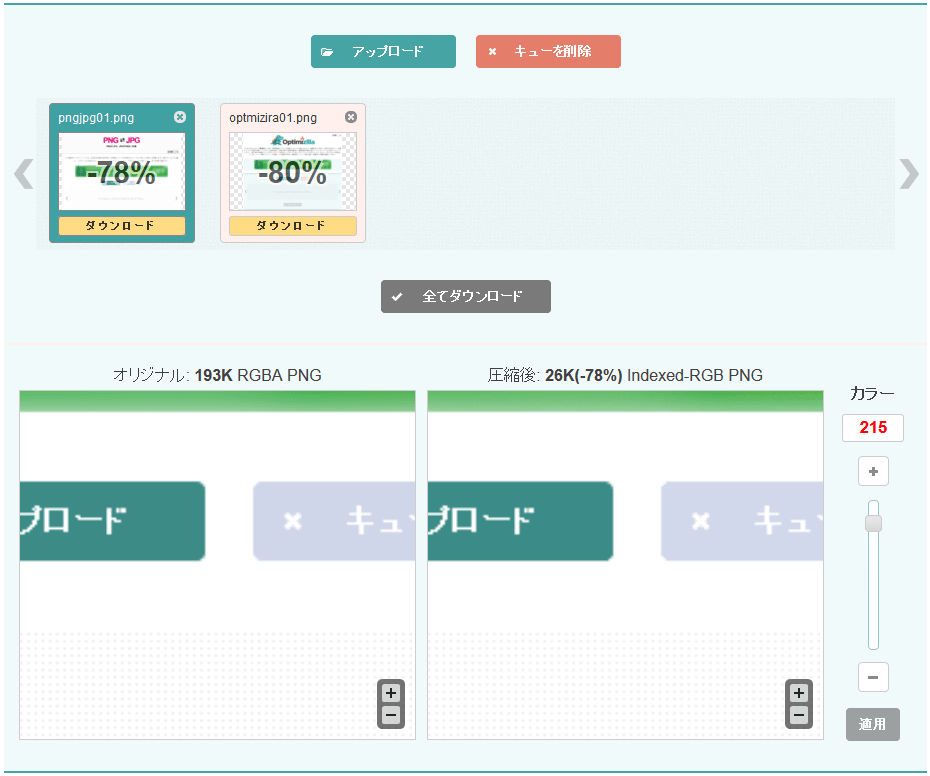Remove optmizira01.png from the queue

pyautogui.click(x=350, y=117)
